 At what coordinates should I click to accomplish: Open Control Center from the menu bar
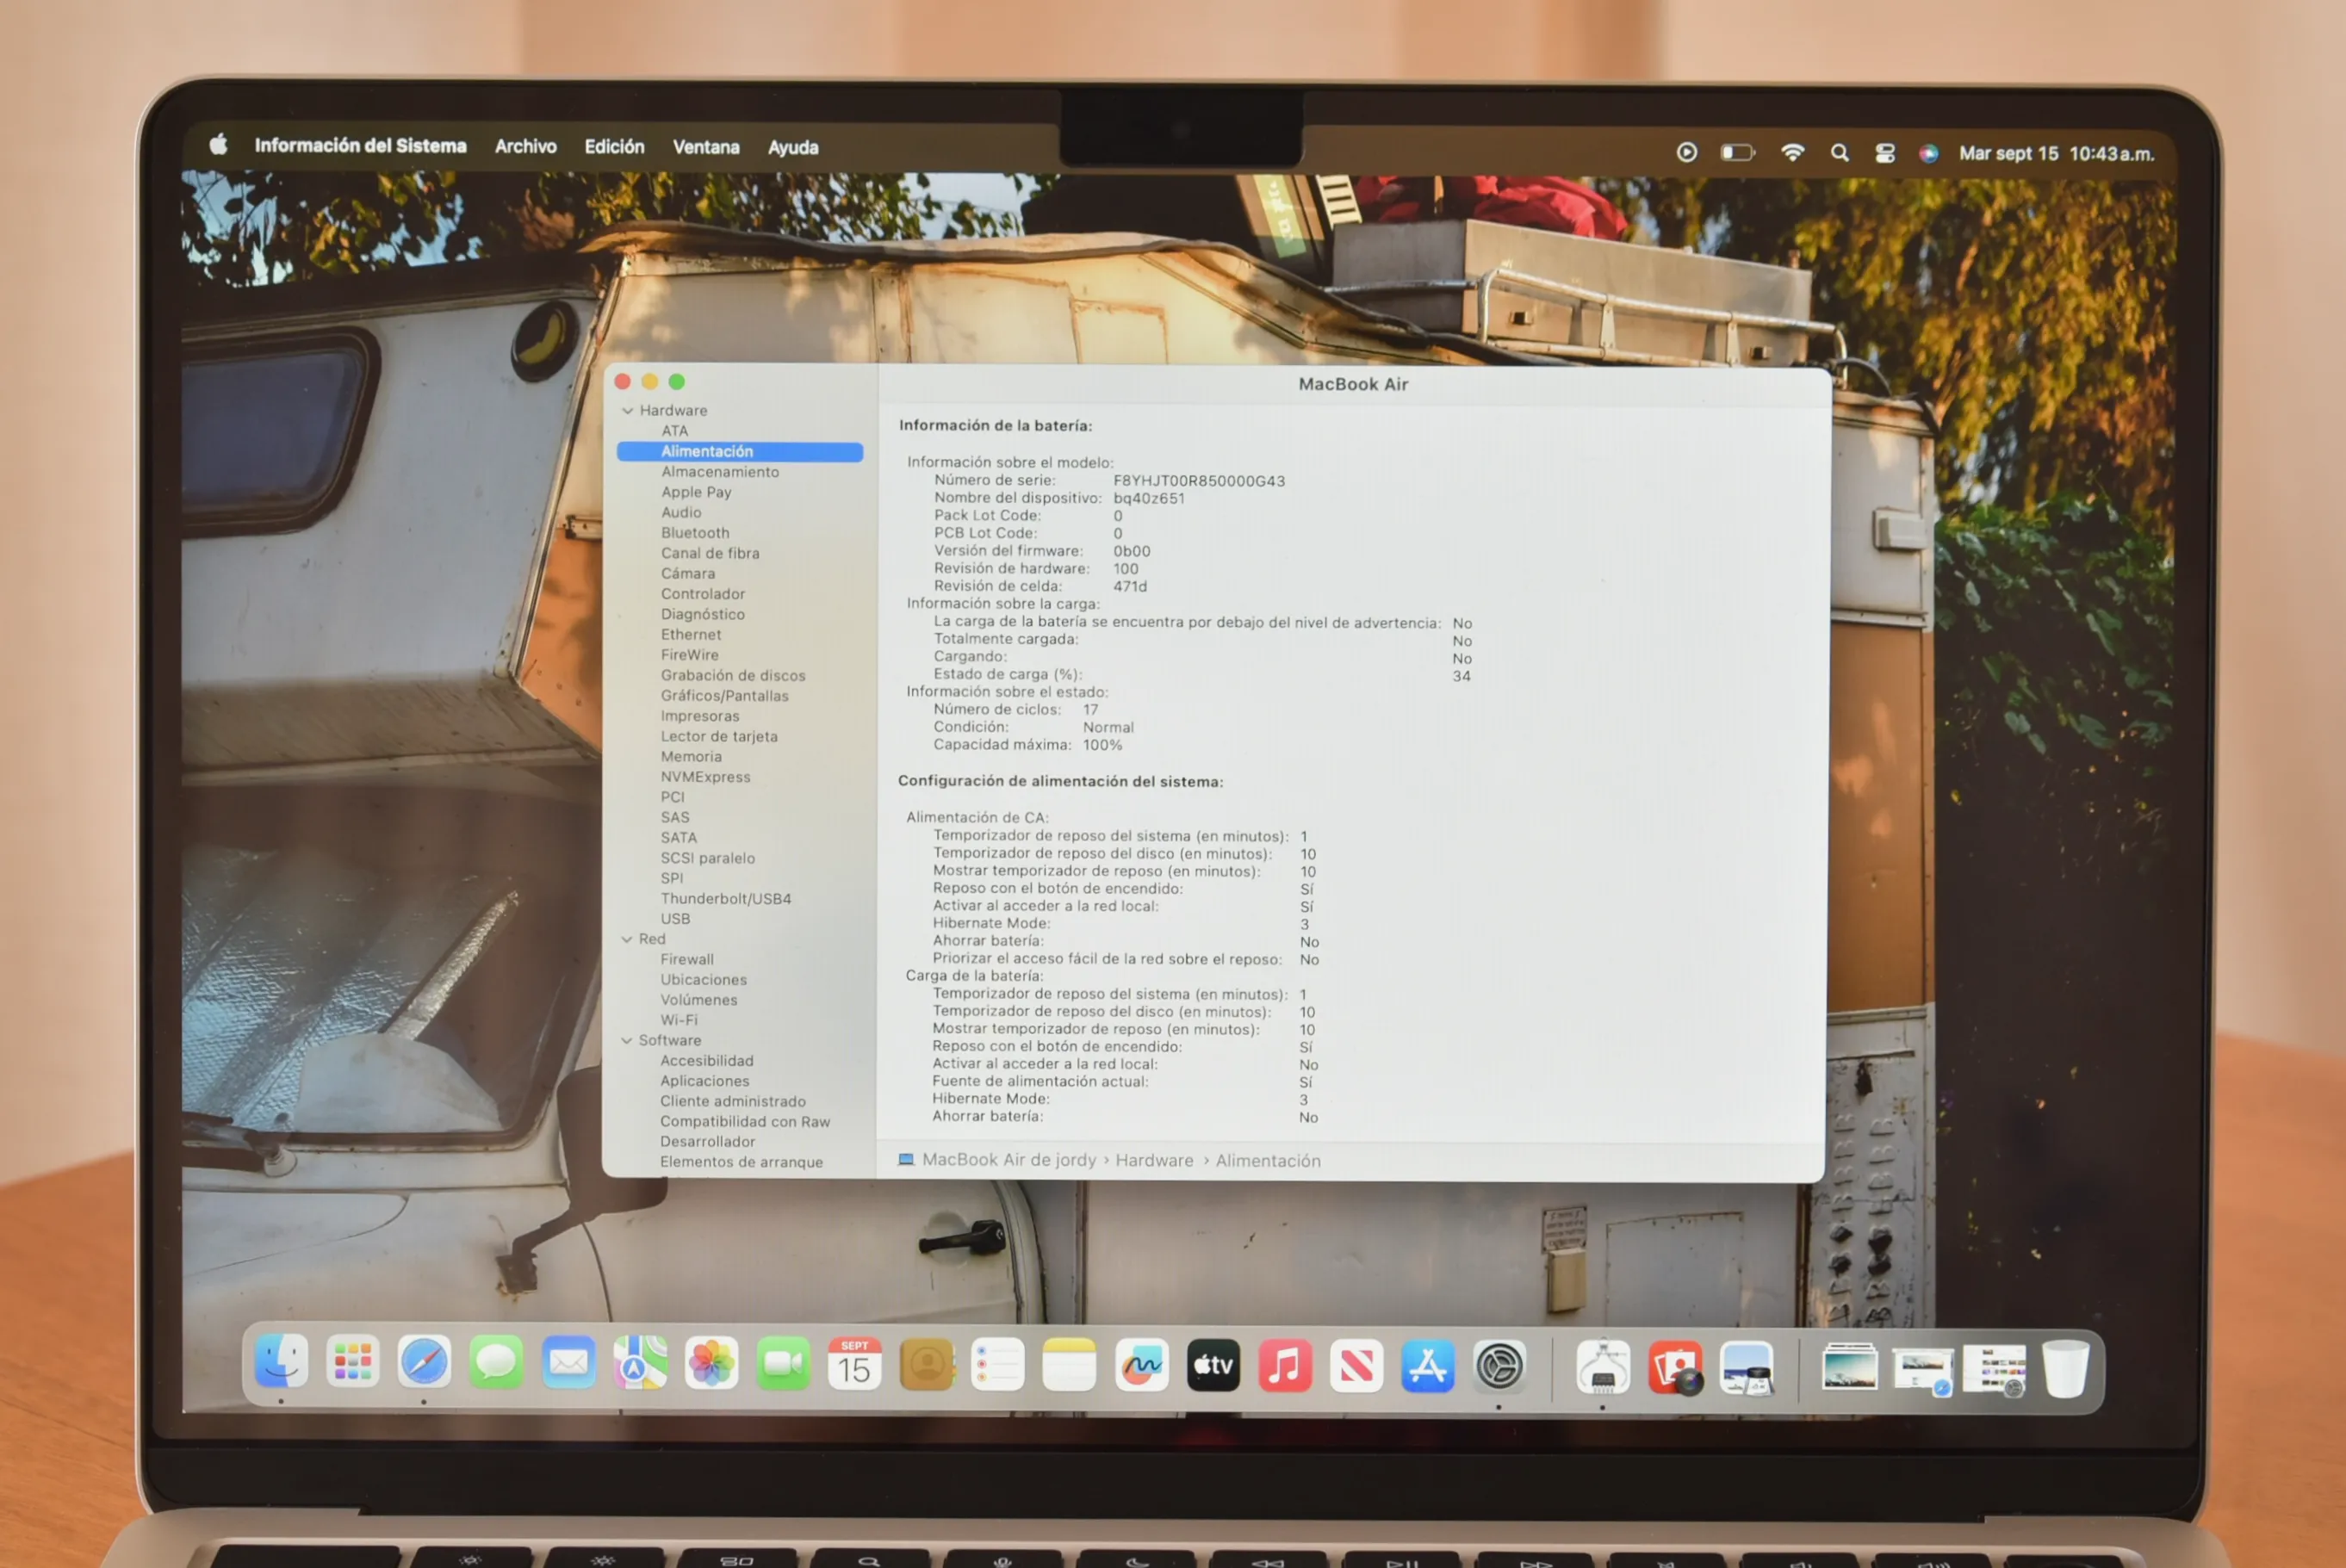1884,153
